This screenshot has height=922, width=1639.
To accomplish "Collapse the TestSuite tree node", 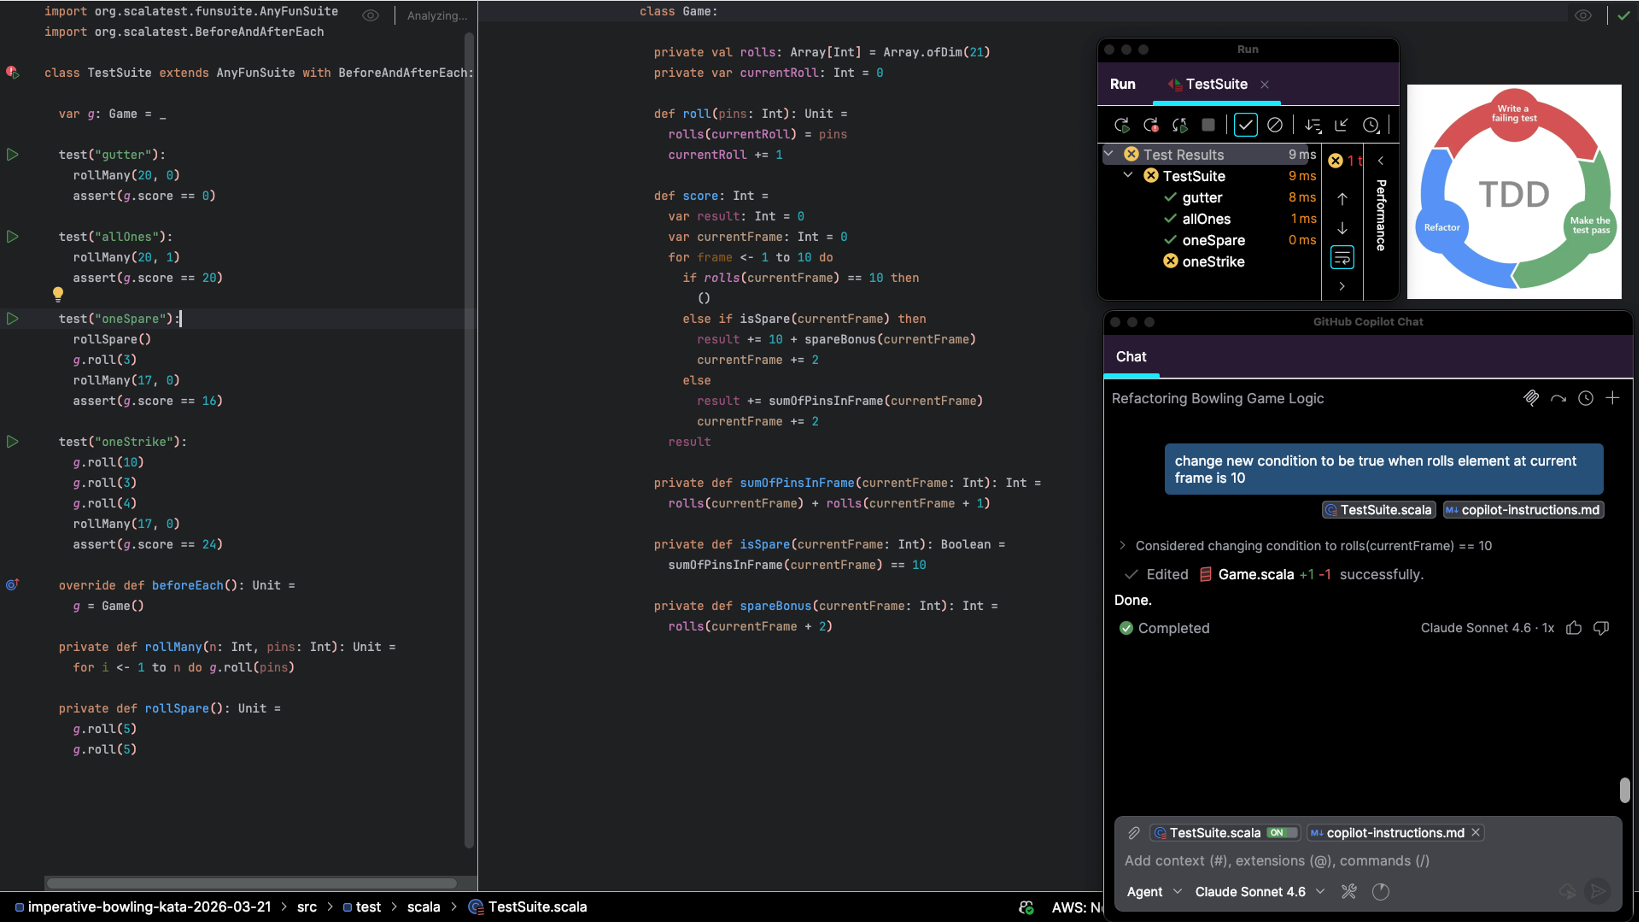I will pos(1129,176).
